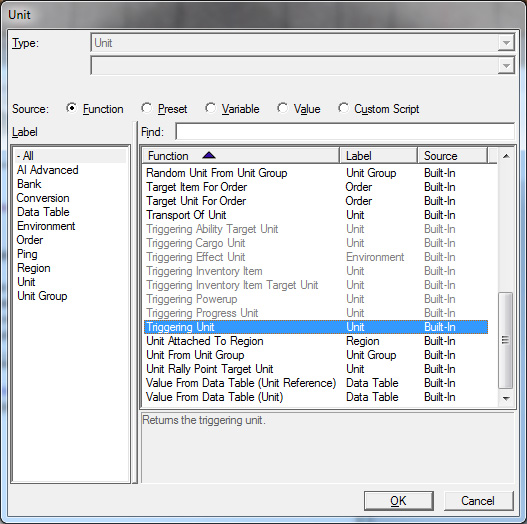Sort the list by the Label column header
Image resolution: width=527 pixels, height=524 pixels.
(x=378, y=156)
